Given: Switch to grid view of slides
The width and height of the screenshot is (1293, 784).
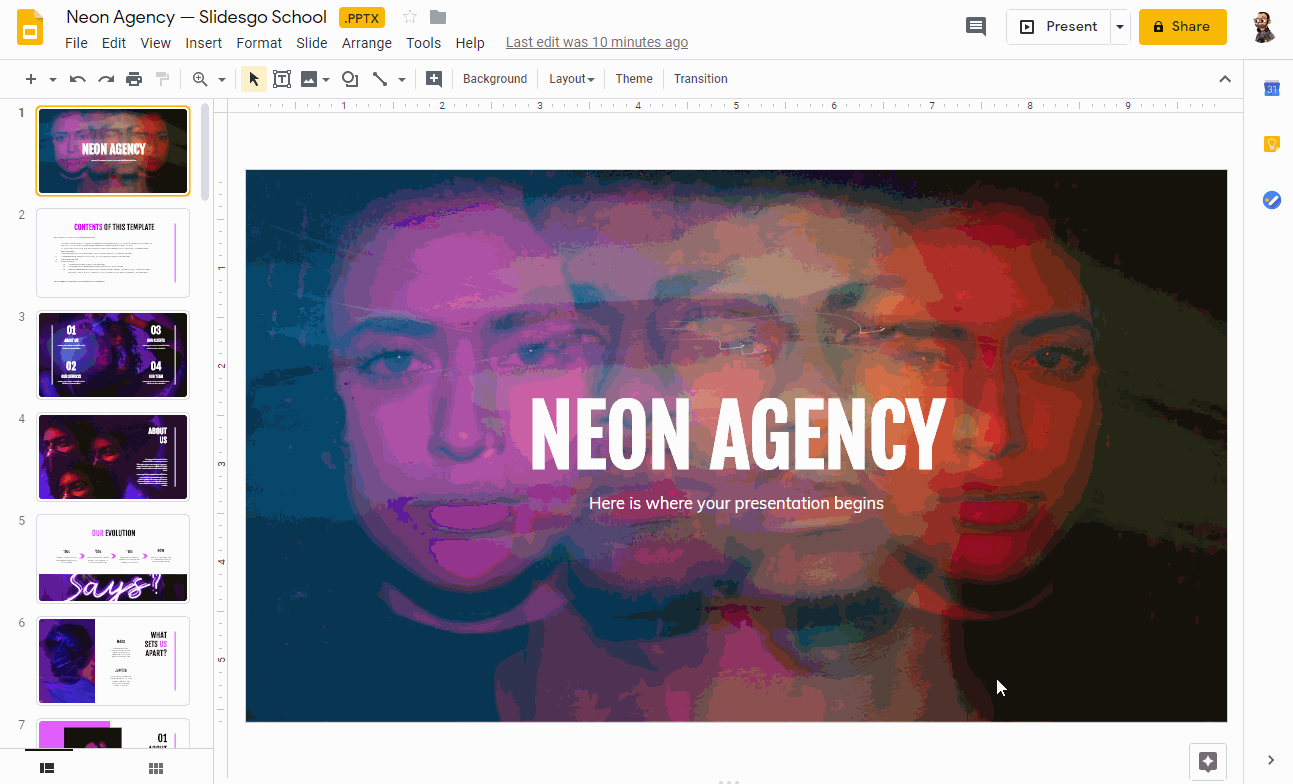Looking at the screenshot, I should 156,767.
